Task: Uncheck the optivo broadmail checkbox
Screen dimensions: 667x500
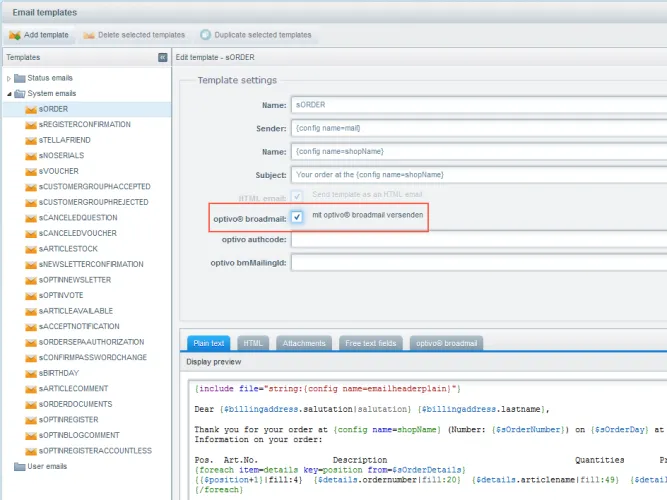Action: coord(297,217)
